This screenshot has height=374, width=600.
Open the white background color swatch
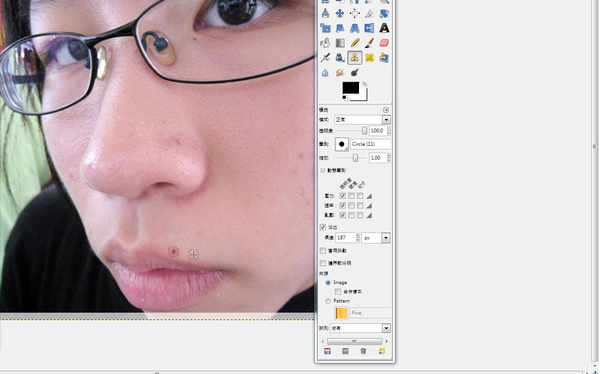[x=363, y=96]
